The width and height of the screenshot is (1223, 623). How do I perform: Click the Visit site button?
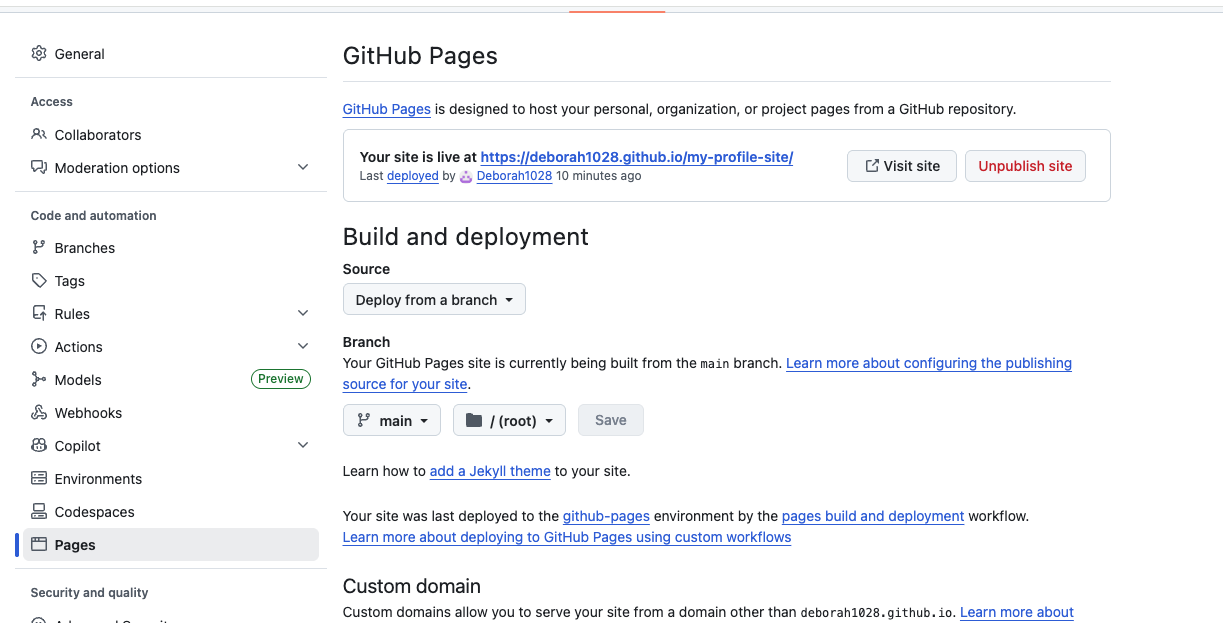(x=901, y=166)
